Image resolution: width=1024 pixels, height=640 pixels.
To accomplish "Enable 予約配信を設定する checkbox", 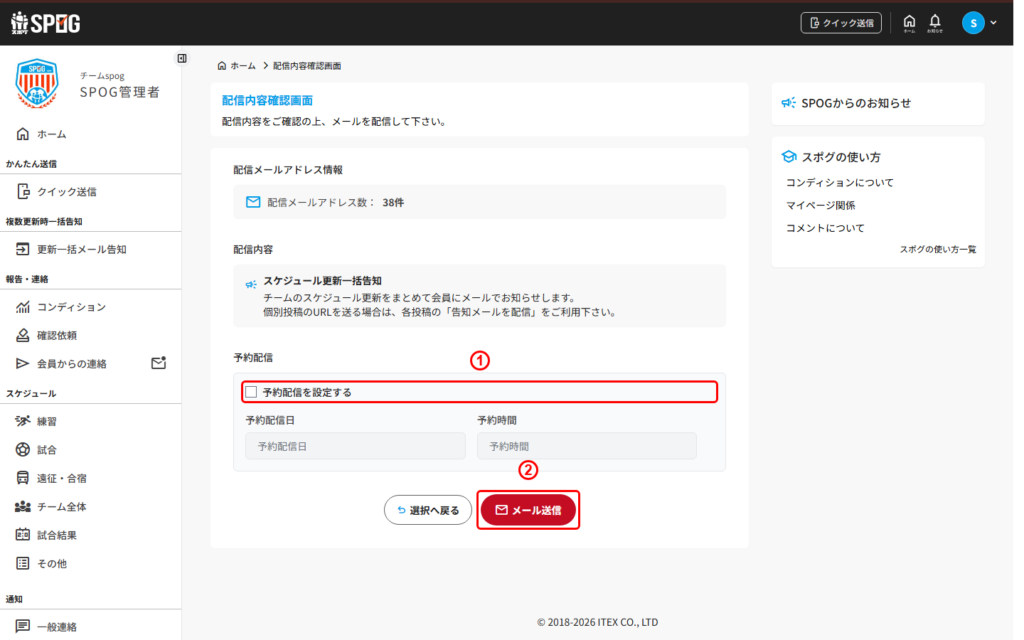I will 251,392.
